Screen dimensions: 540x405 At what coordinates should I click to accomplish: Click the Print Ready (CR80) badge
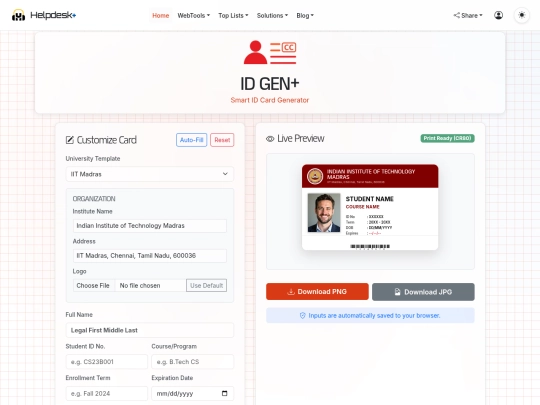pos(447,138)
